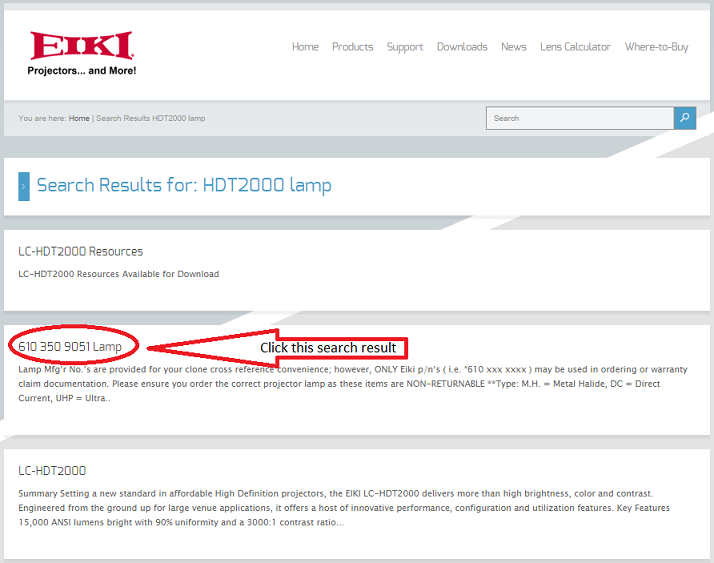The width and height of the screenshot is (714, 563).
Task: Open the Home menu item
Action: click(x=305, y=47)
